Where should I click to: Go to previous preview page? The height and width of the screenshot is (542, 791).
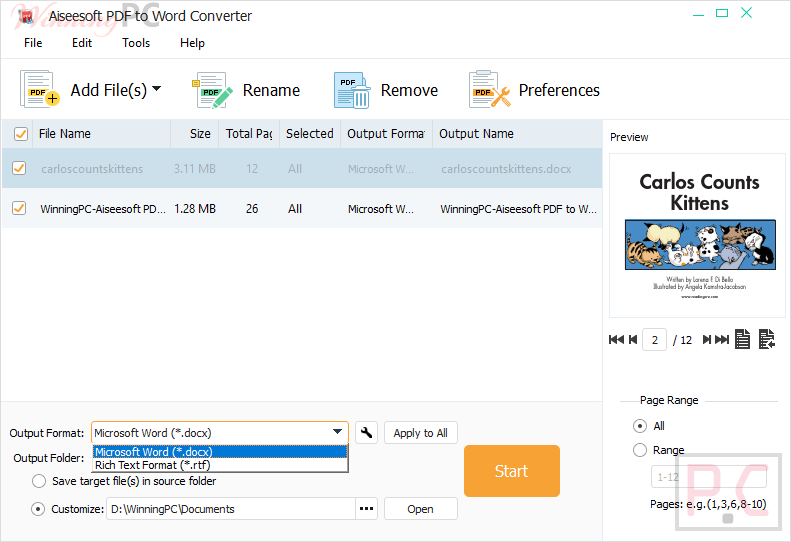(633, 340)
